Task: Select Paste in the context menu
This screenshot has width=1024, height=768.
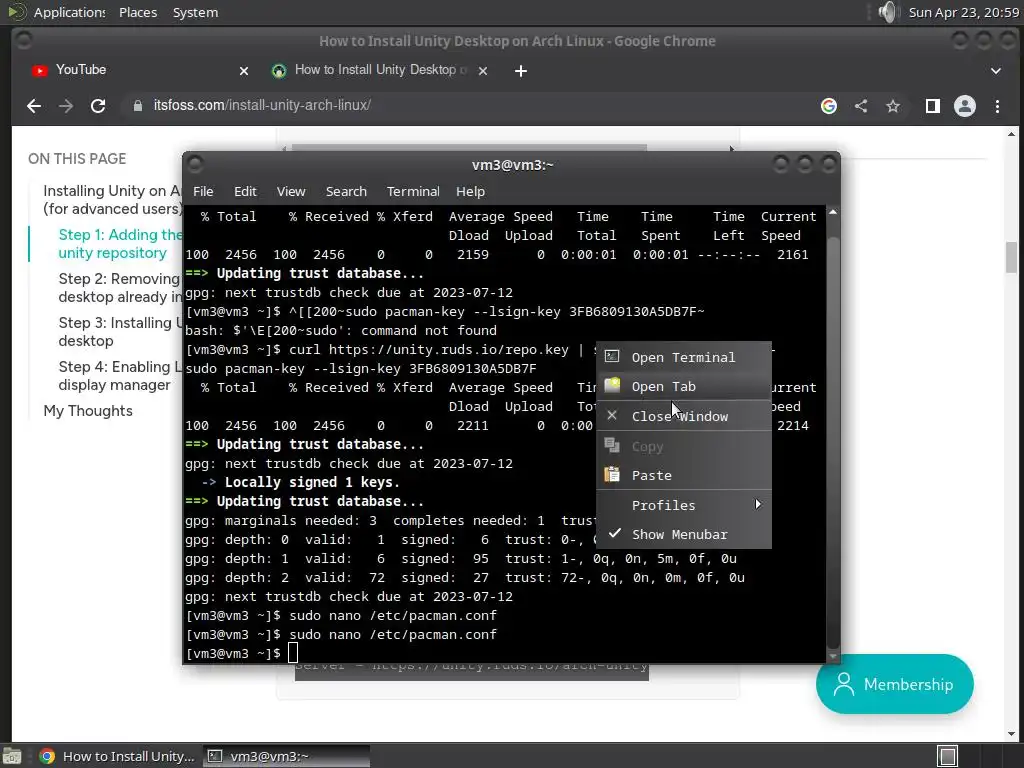Action: [x=684, y=475]
